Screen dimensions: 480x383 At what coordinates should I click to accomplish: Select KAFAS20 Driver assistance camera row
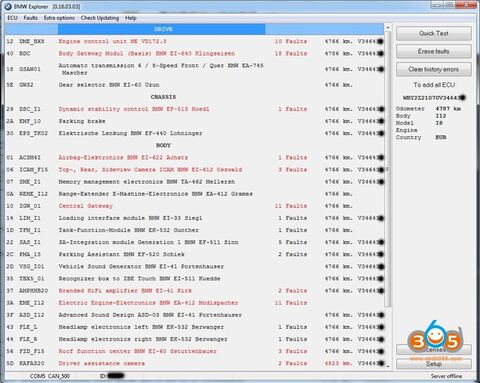[x=195, y=363]
